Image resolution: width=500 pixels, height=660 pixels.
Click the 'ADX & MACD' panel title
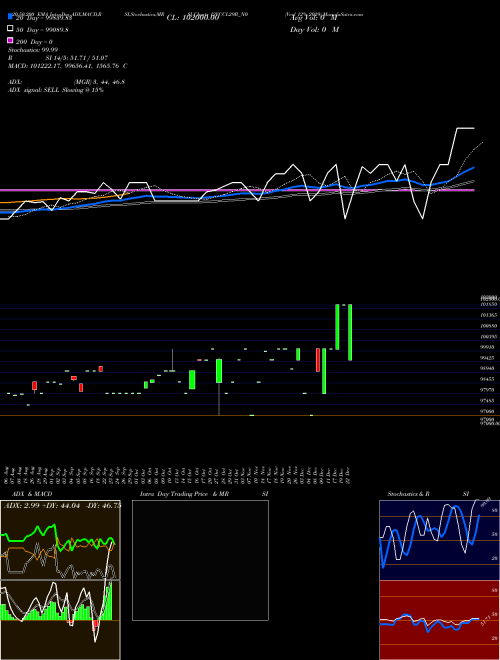pos(32,494)
